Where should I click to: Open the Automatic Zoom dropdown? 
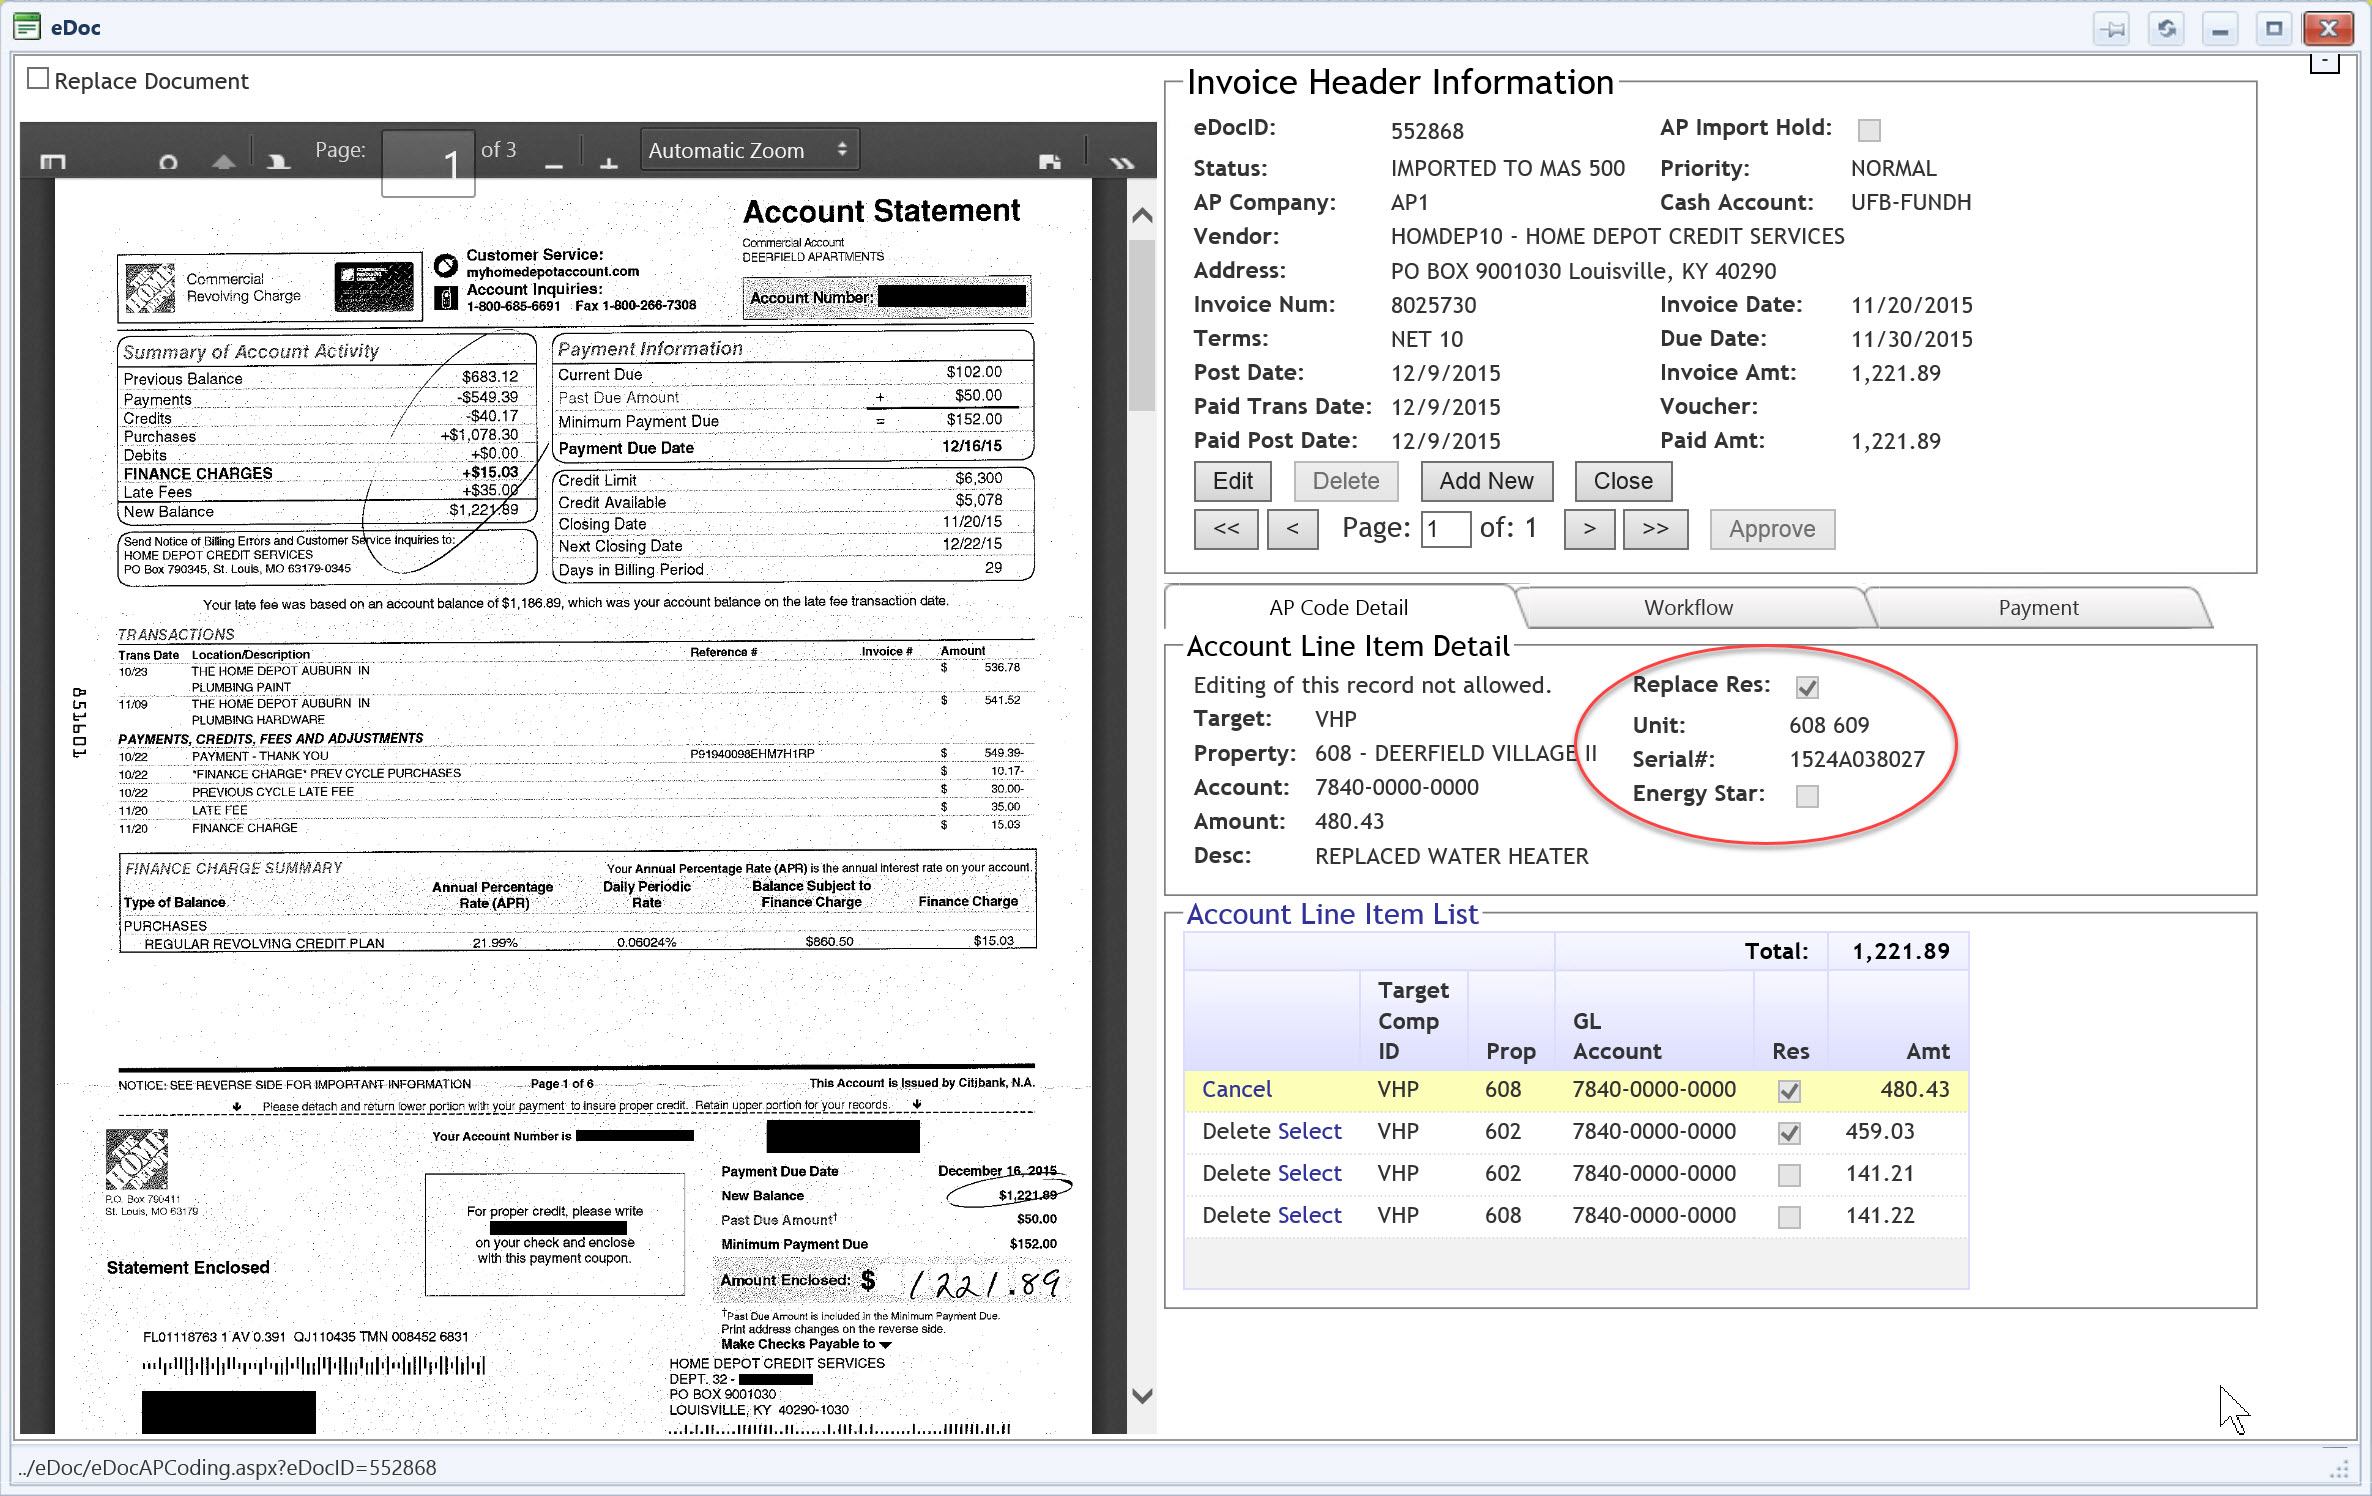pyautogui.click(x=748, y=150)
